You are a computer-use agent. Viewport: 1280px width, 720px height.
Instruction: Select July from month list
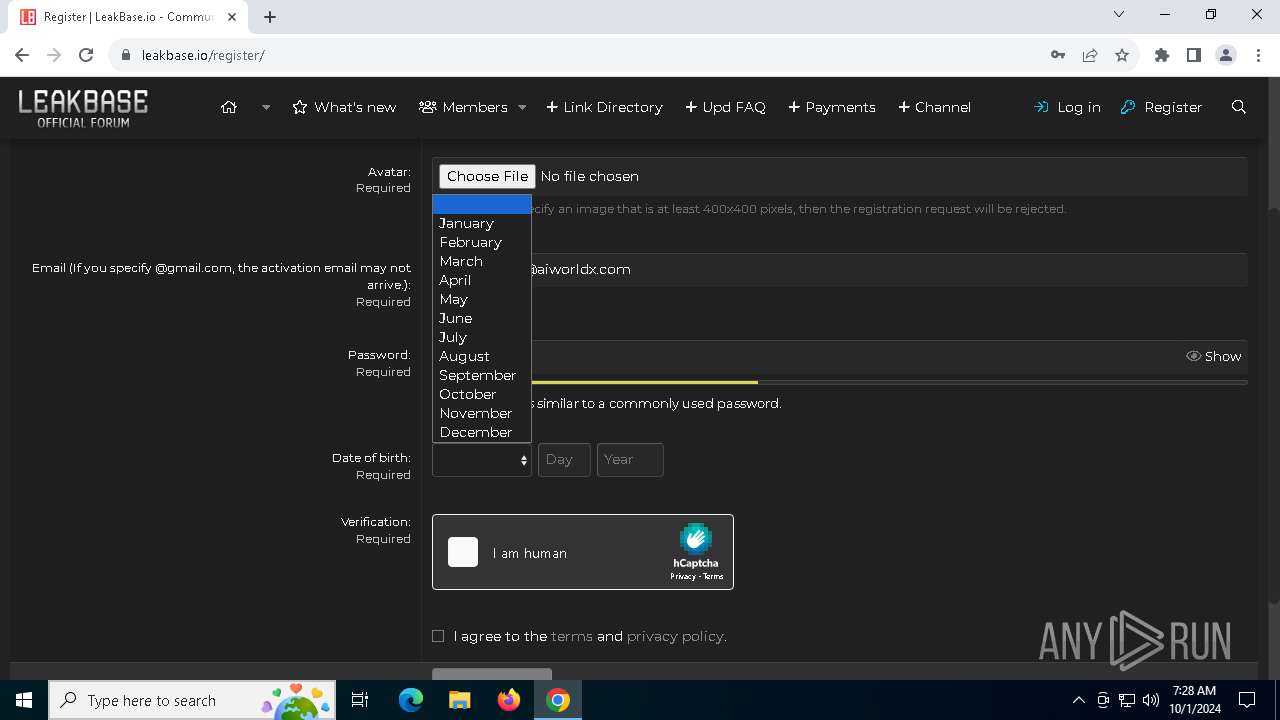click(x=481, y=337)
